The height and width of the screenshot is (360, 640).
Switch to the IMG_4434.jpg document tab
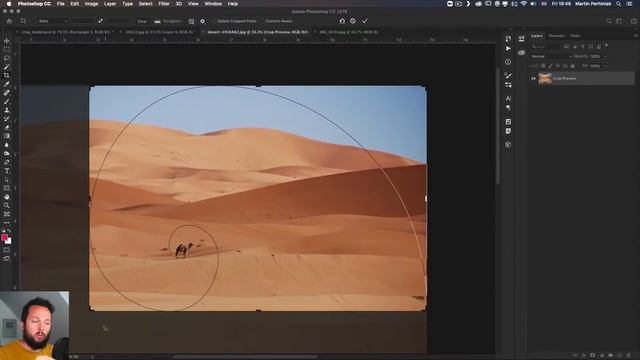pos(349,32)
